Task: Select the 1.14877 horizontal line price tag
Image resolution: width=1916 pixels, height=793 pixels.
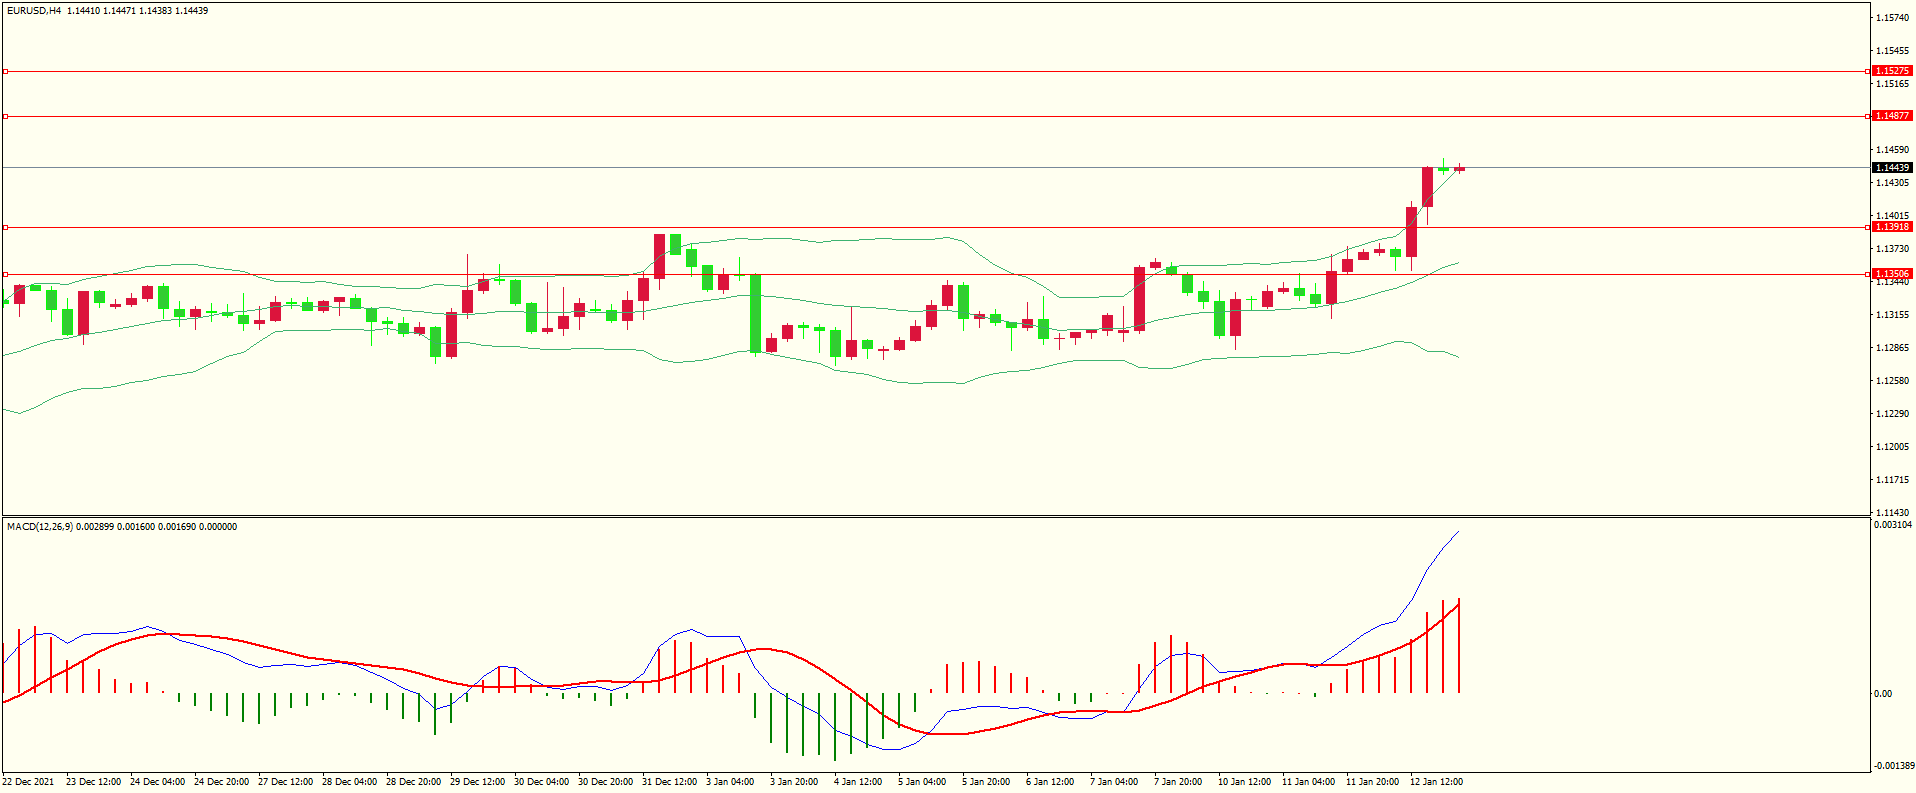Action: click(1892, 116)
